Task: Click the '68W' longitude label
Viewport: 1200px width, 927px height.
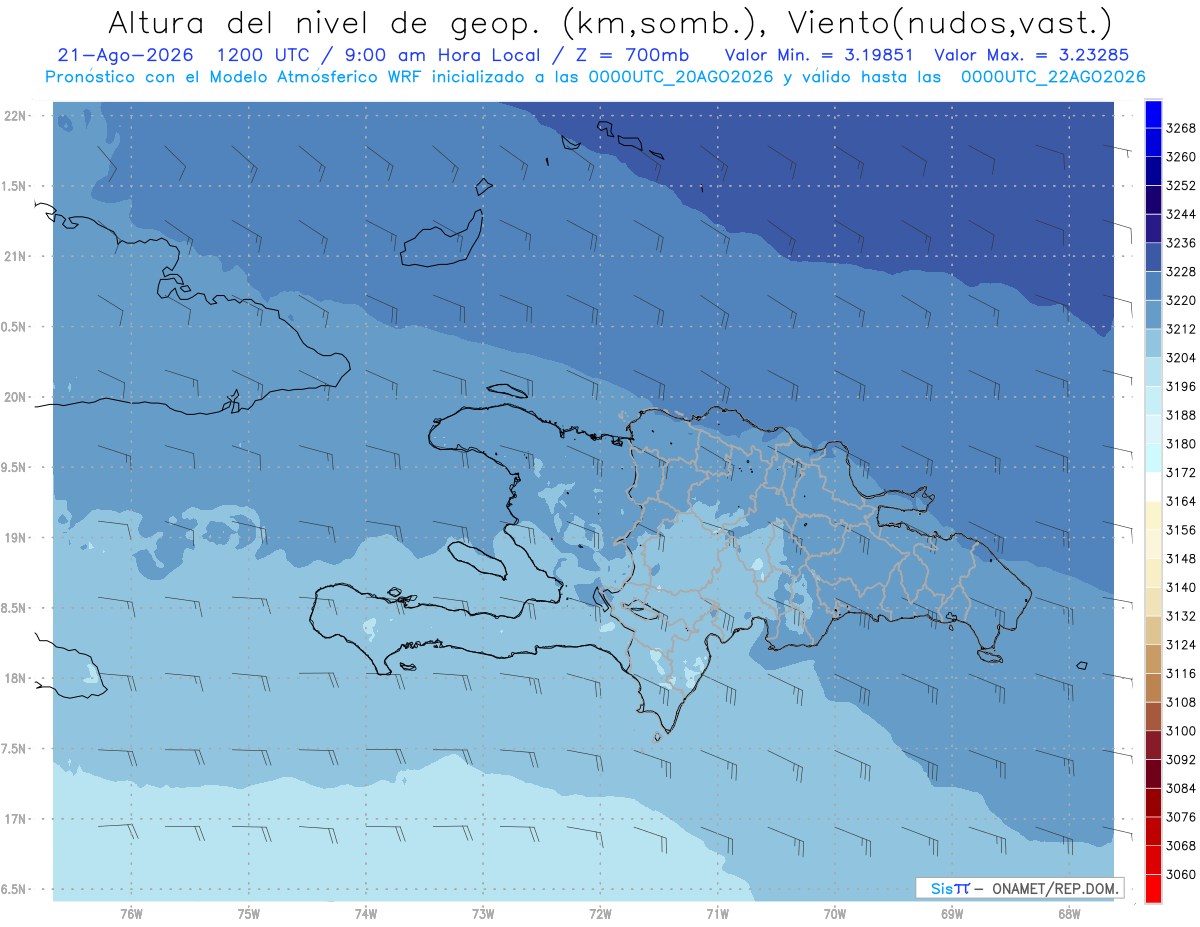Action: [x=1069, y=913]
